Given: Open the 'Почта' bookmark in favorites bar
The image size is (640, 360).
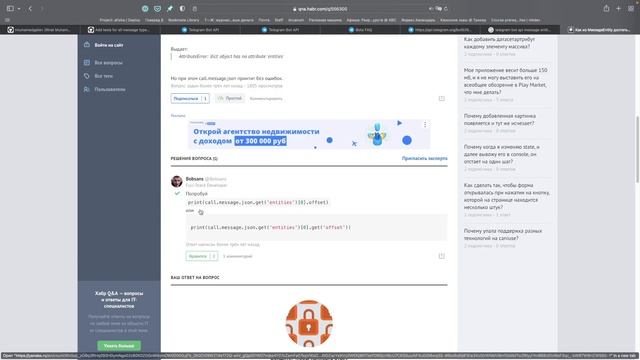Looking at the screenshot, I should point(264,20).
